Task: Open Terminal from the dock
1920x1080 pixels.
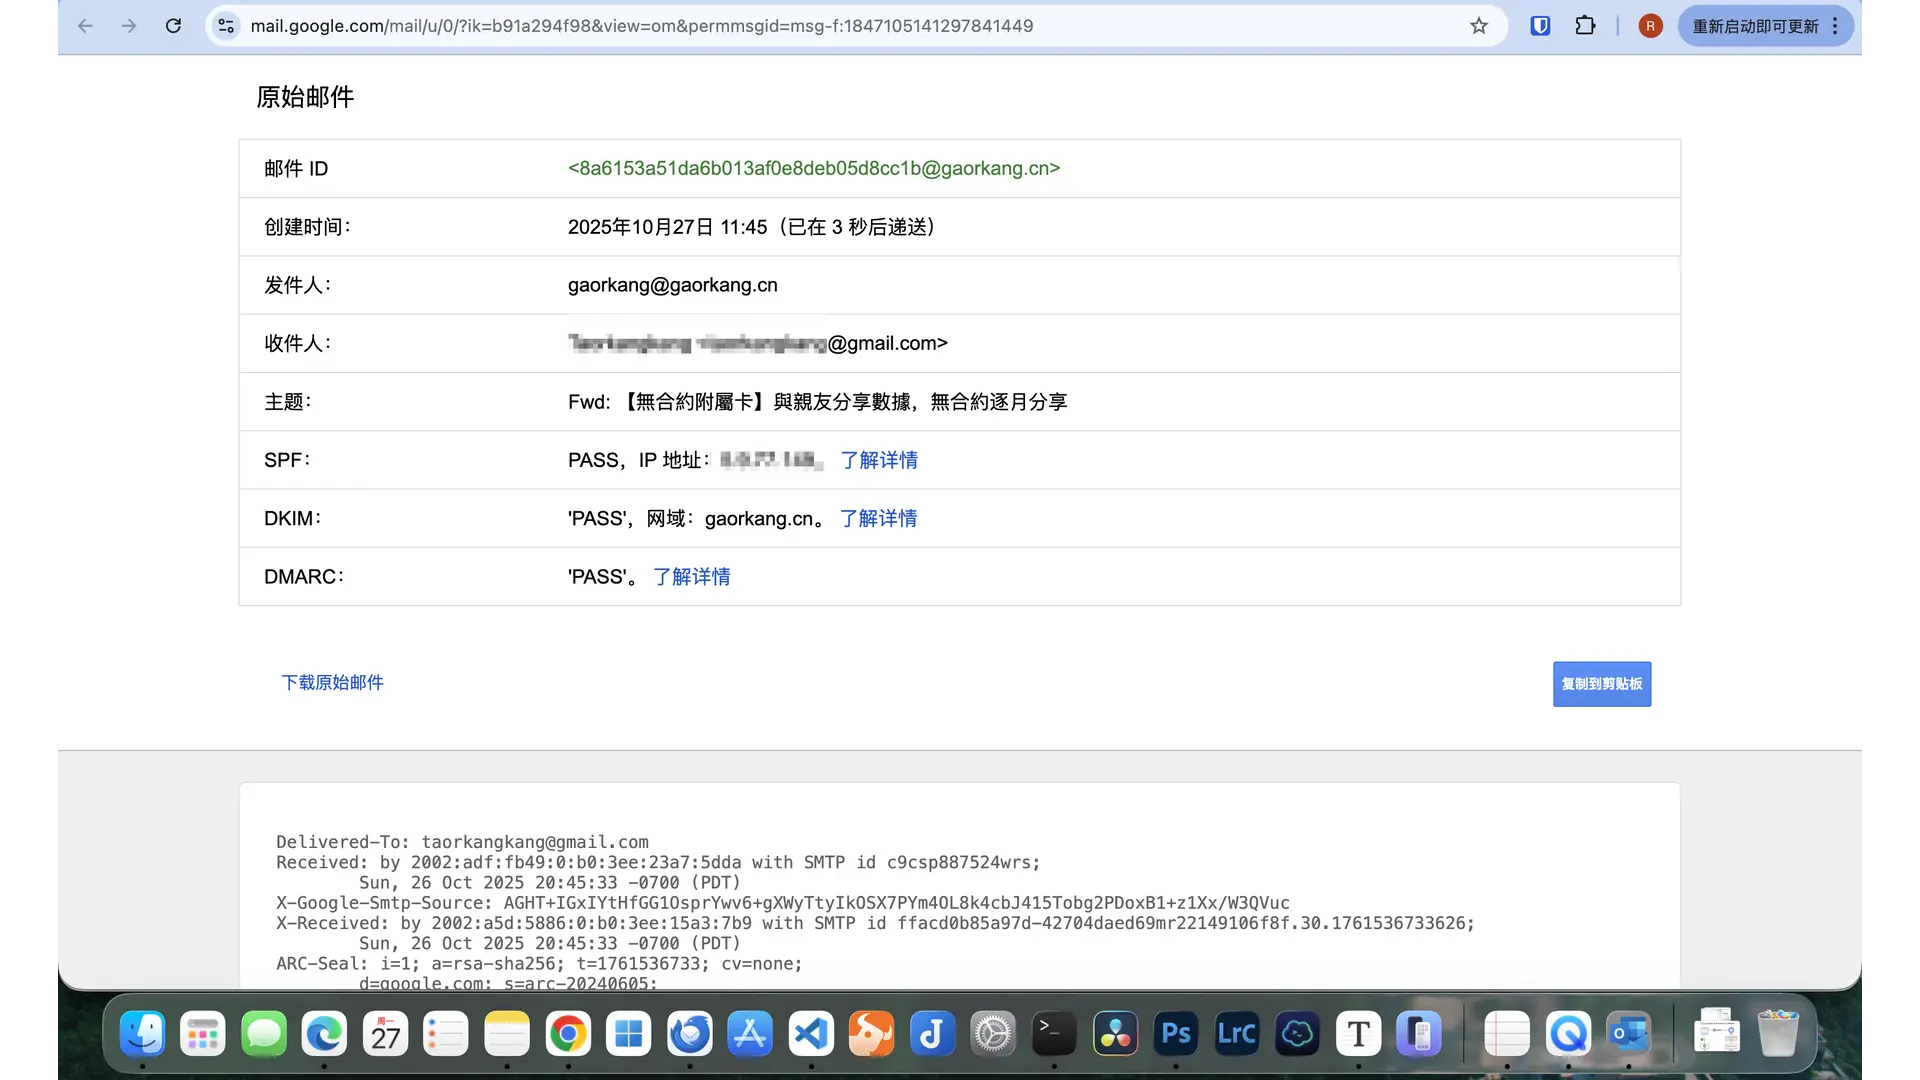Action: pyautogui.click(x=1054, y=1034)
